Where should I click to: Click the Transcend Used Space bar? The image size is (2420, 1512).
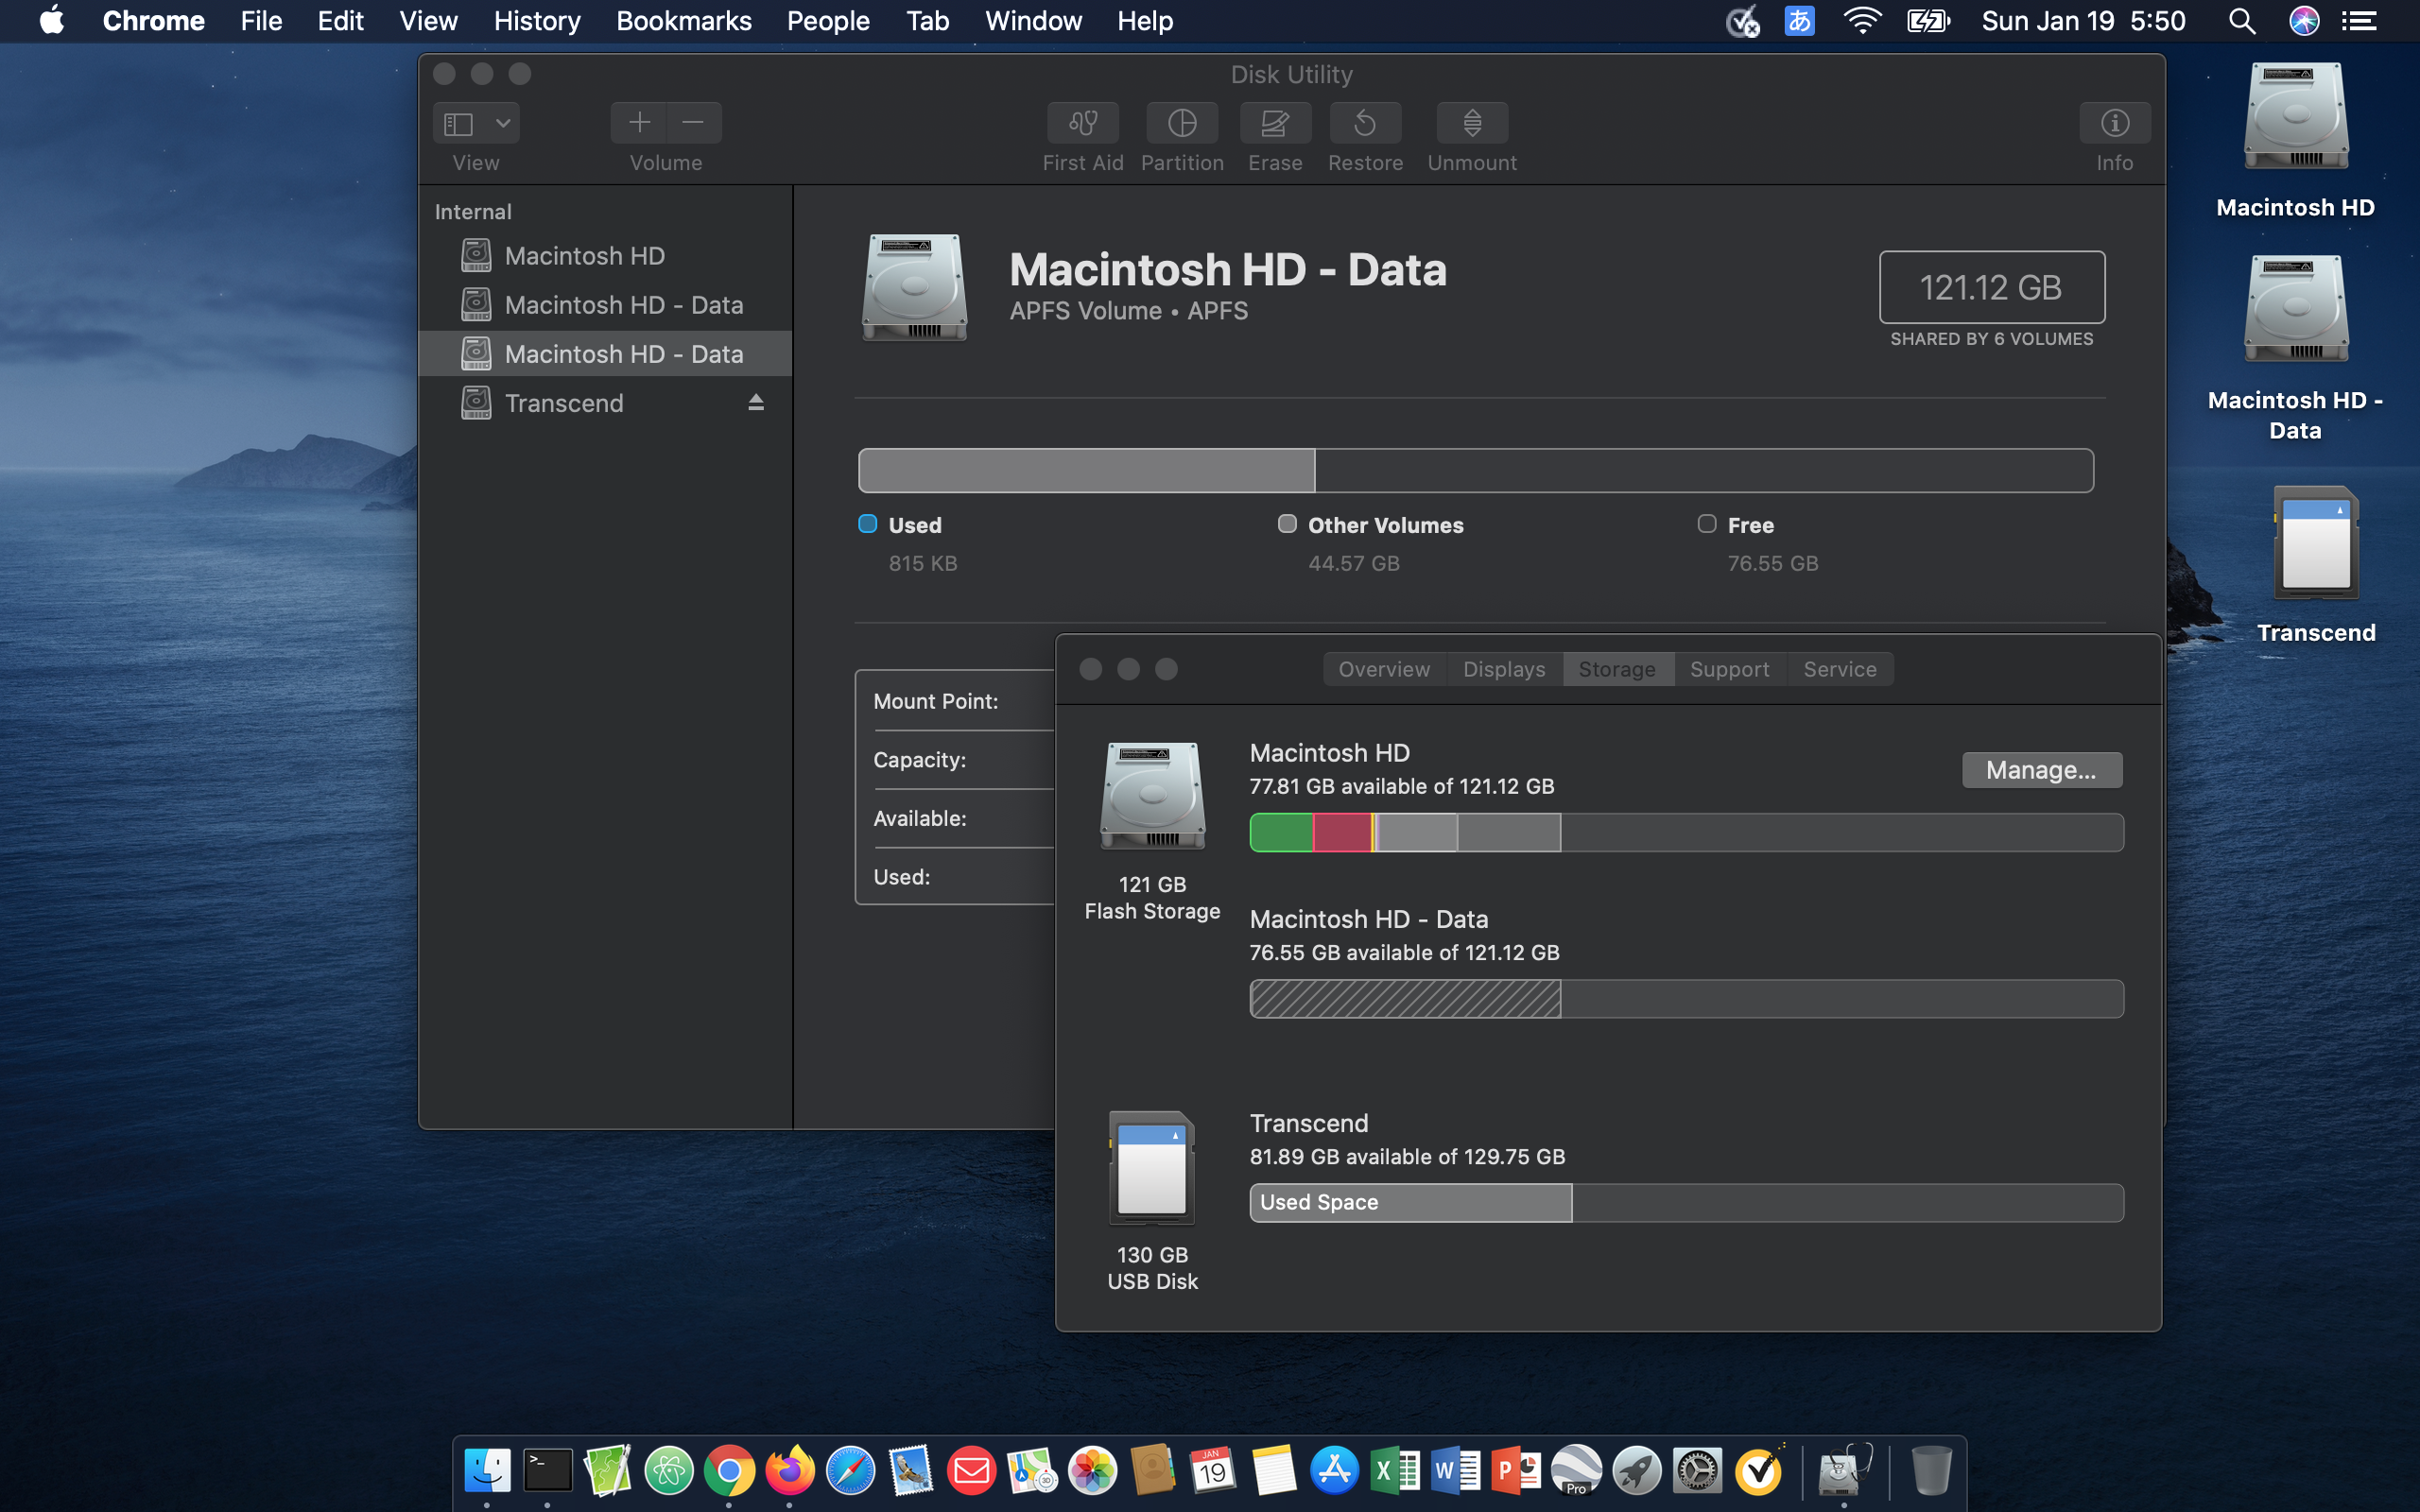pyautogui.click(x=1410, y=1203)
